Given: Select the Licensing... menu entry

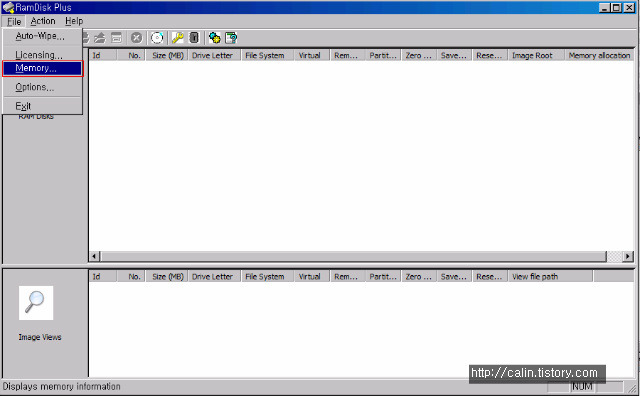Looking at the screenshot, I should (x=42, y=55).
